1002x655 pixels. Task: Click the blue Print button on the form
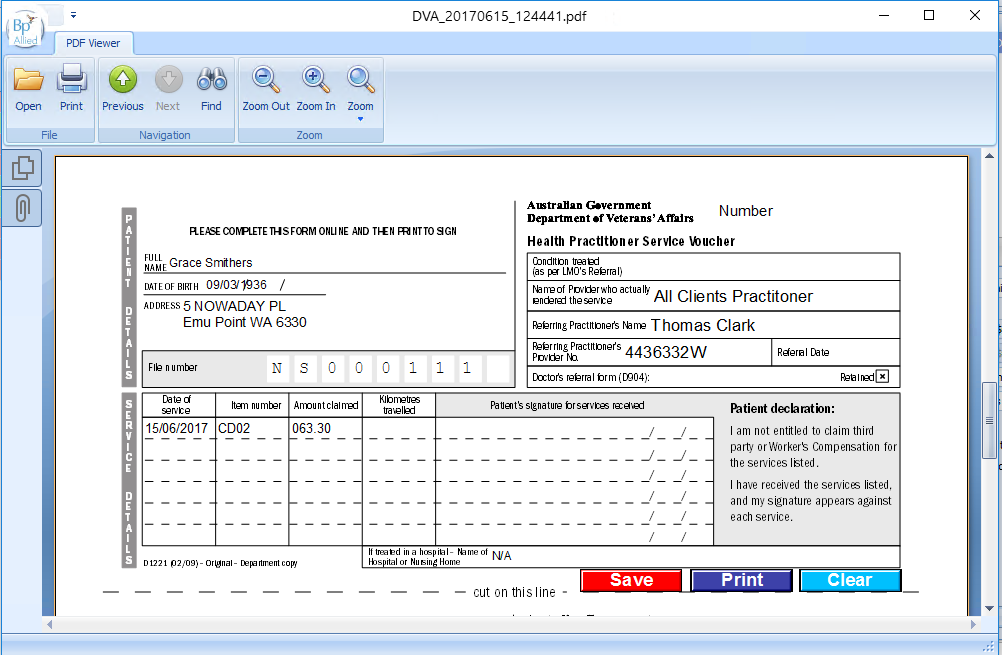pyautogui.click(x=741, y=580)
